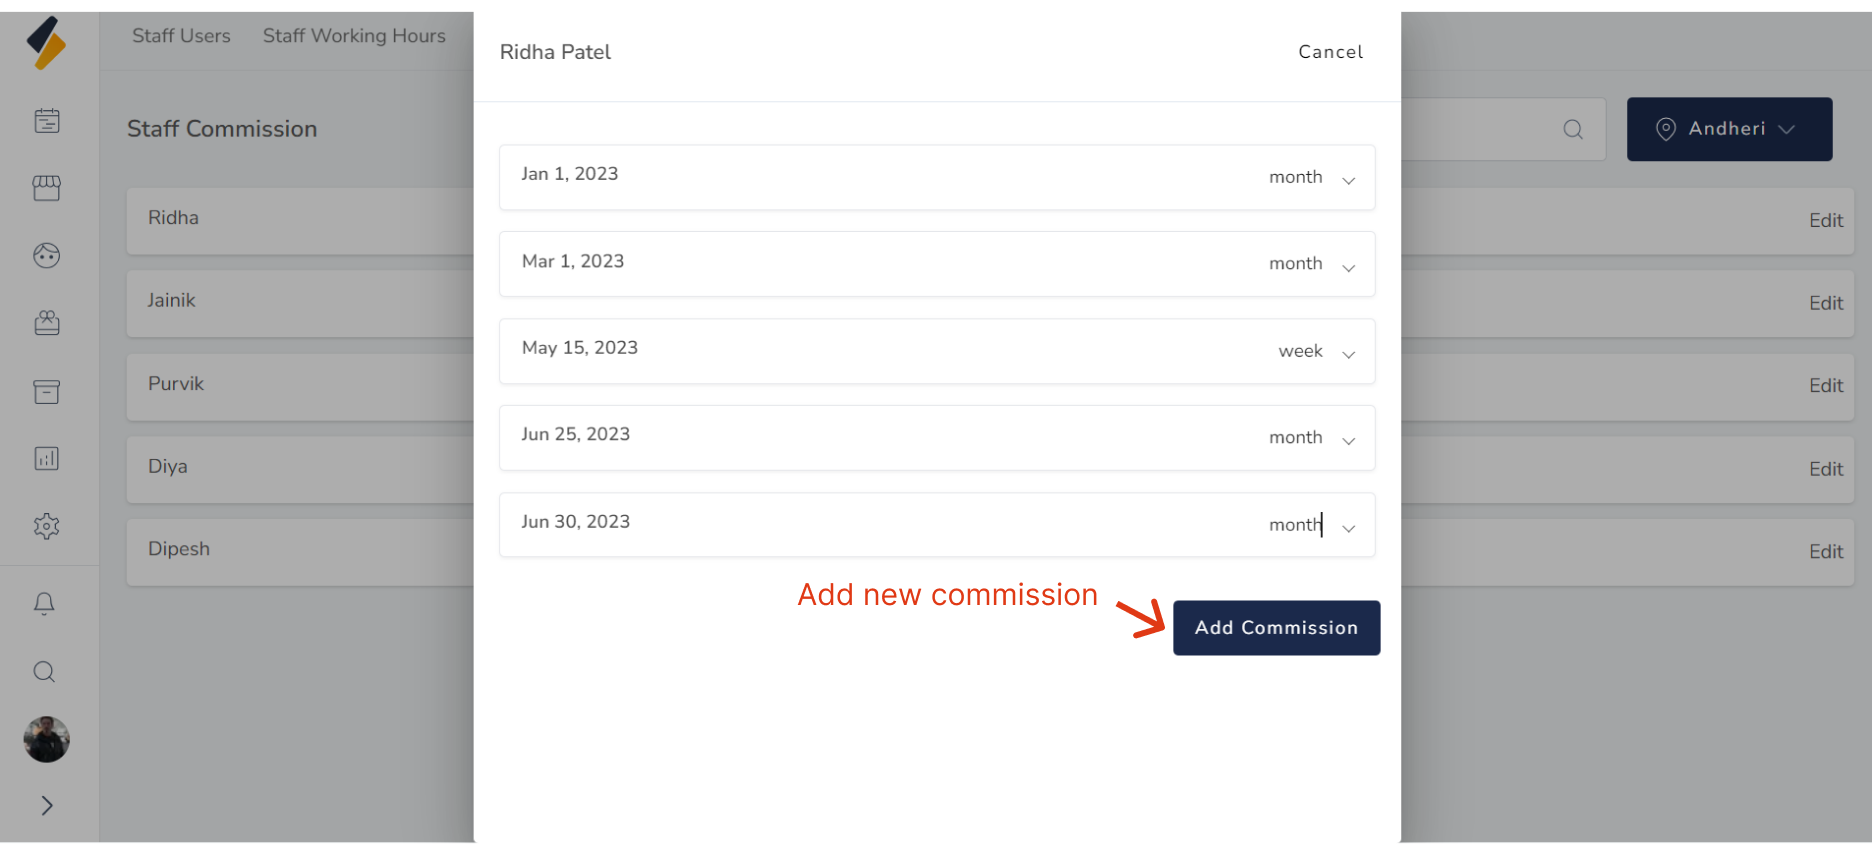Click Edit for Dipesh's commission
Screen dimensions: 1872x855
pos(1825,552)
